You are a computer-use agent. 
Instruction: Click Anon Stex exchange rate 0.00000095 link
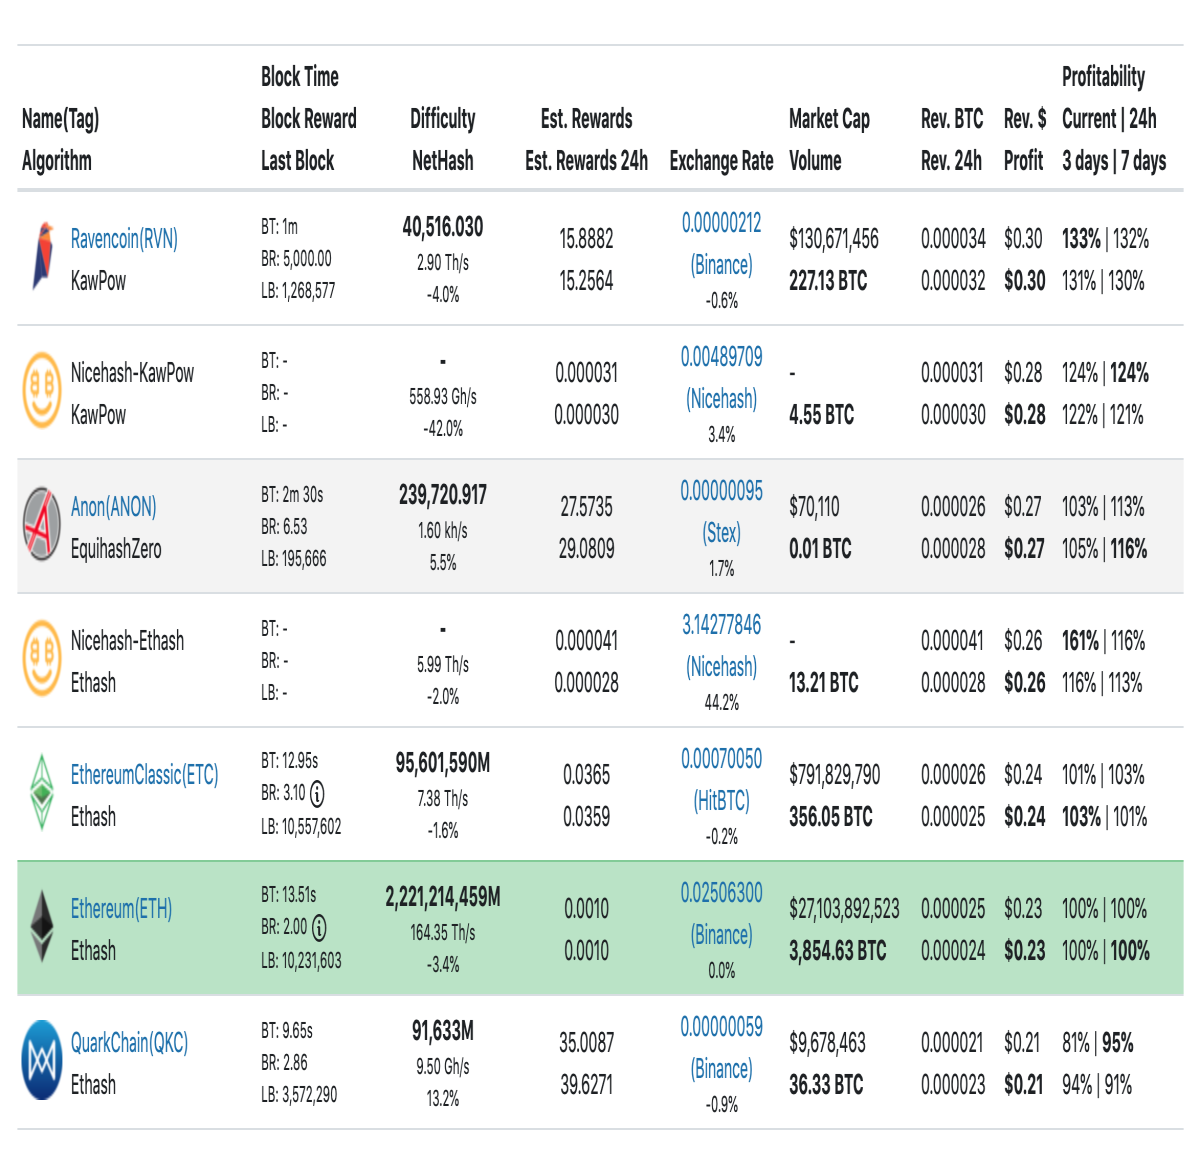click(x=721, y=512)
